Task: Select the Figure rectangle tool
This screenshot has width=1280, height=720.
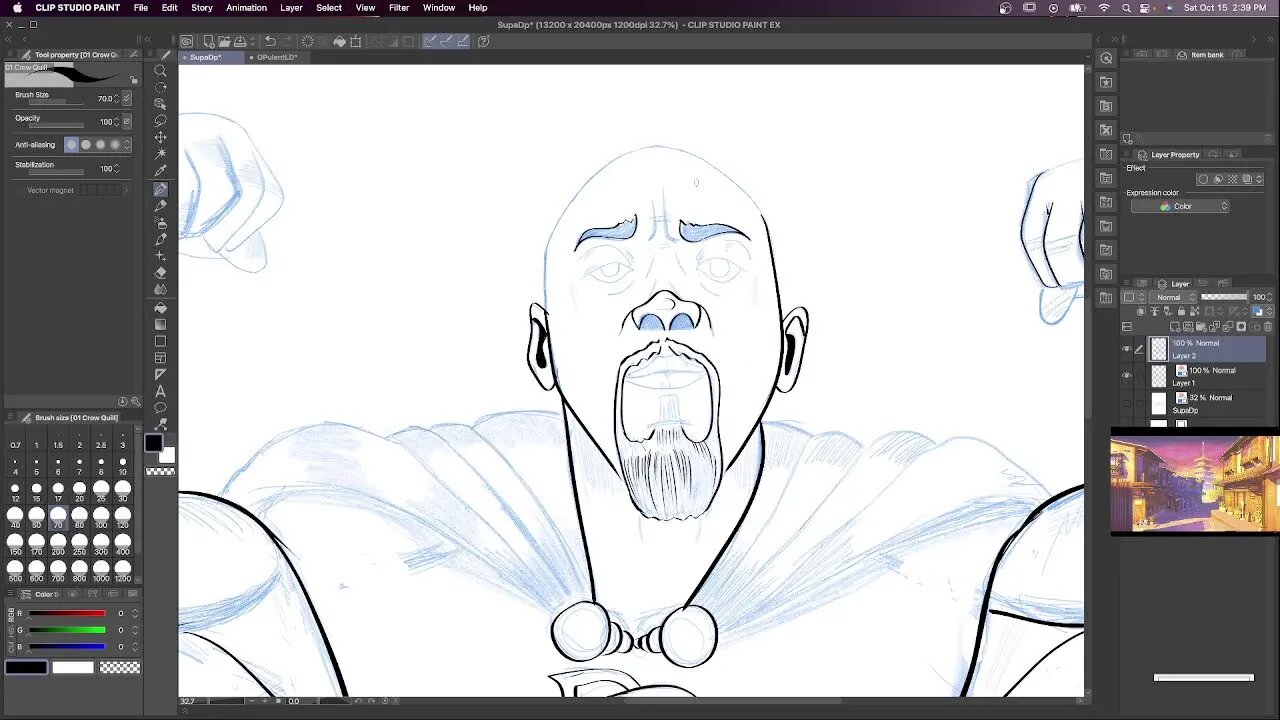Action: (160, 341)
